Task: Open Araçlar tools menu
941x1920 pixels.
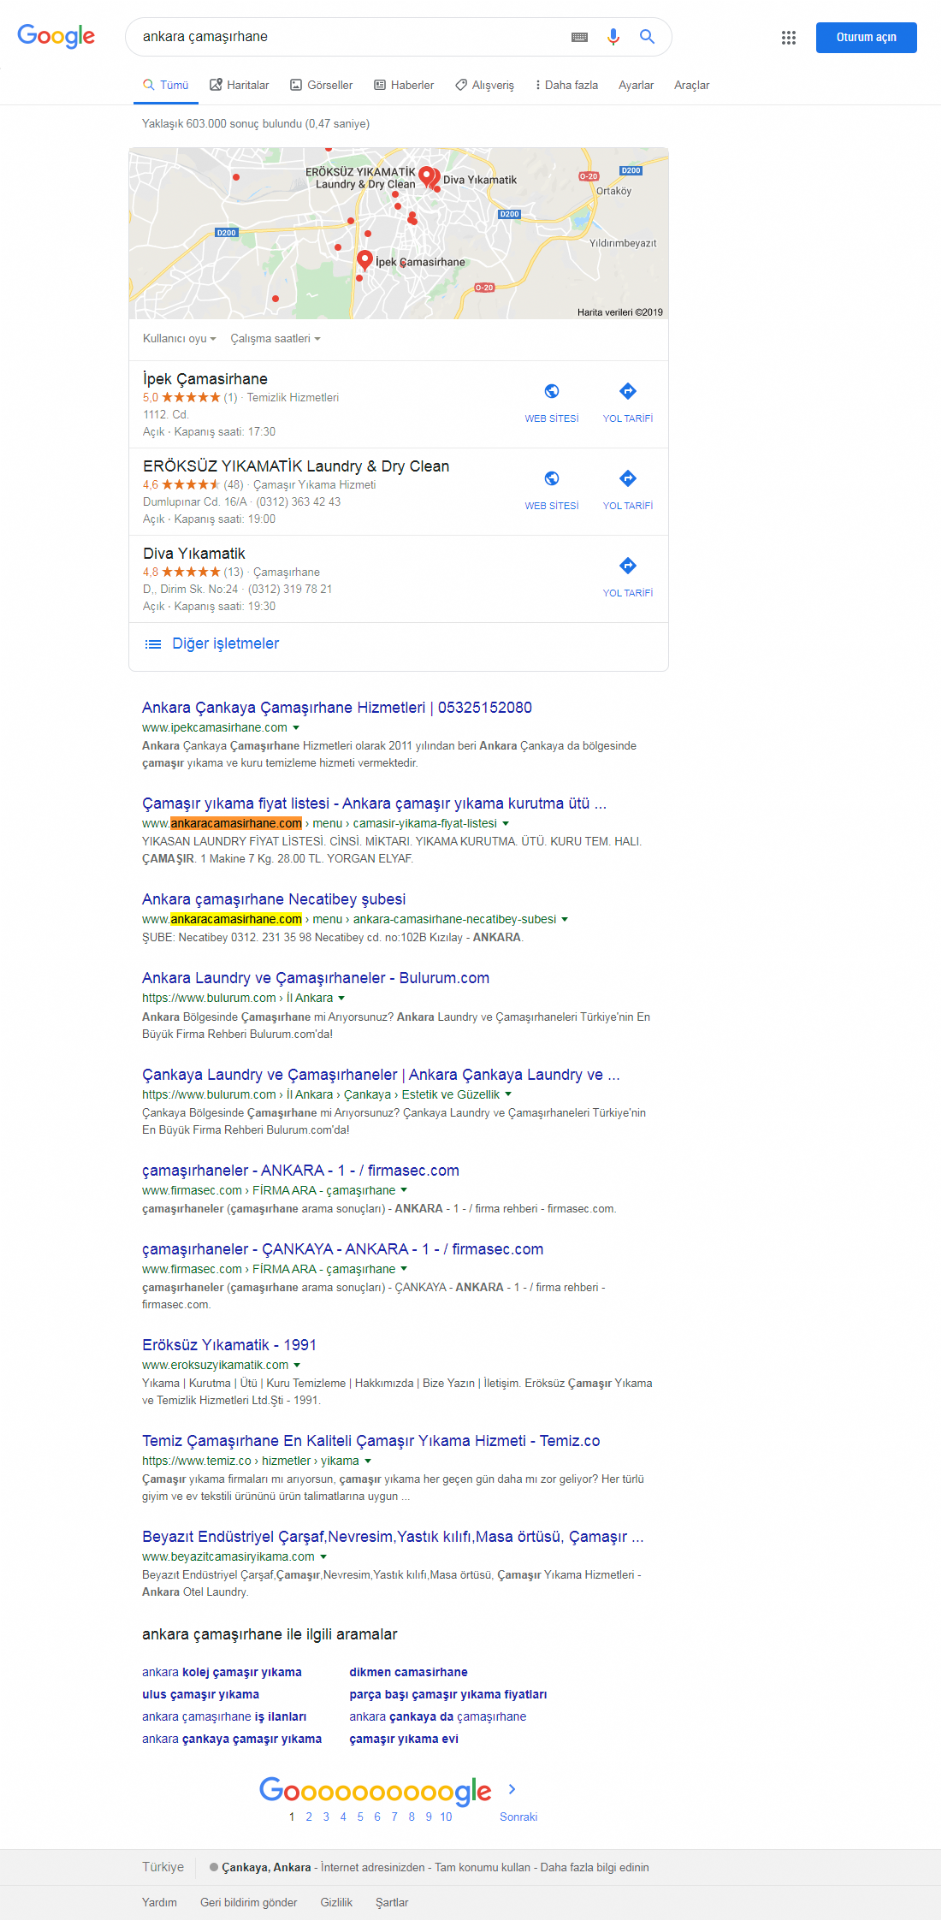Action: point(692,85)
